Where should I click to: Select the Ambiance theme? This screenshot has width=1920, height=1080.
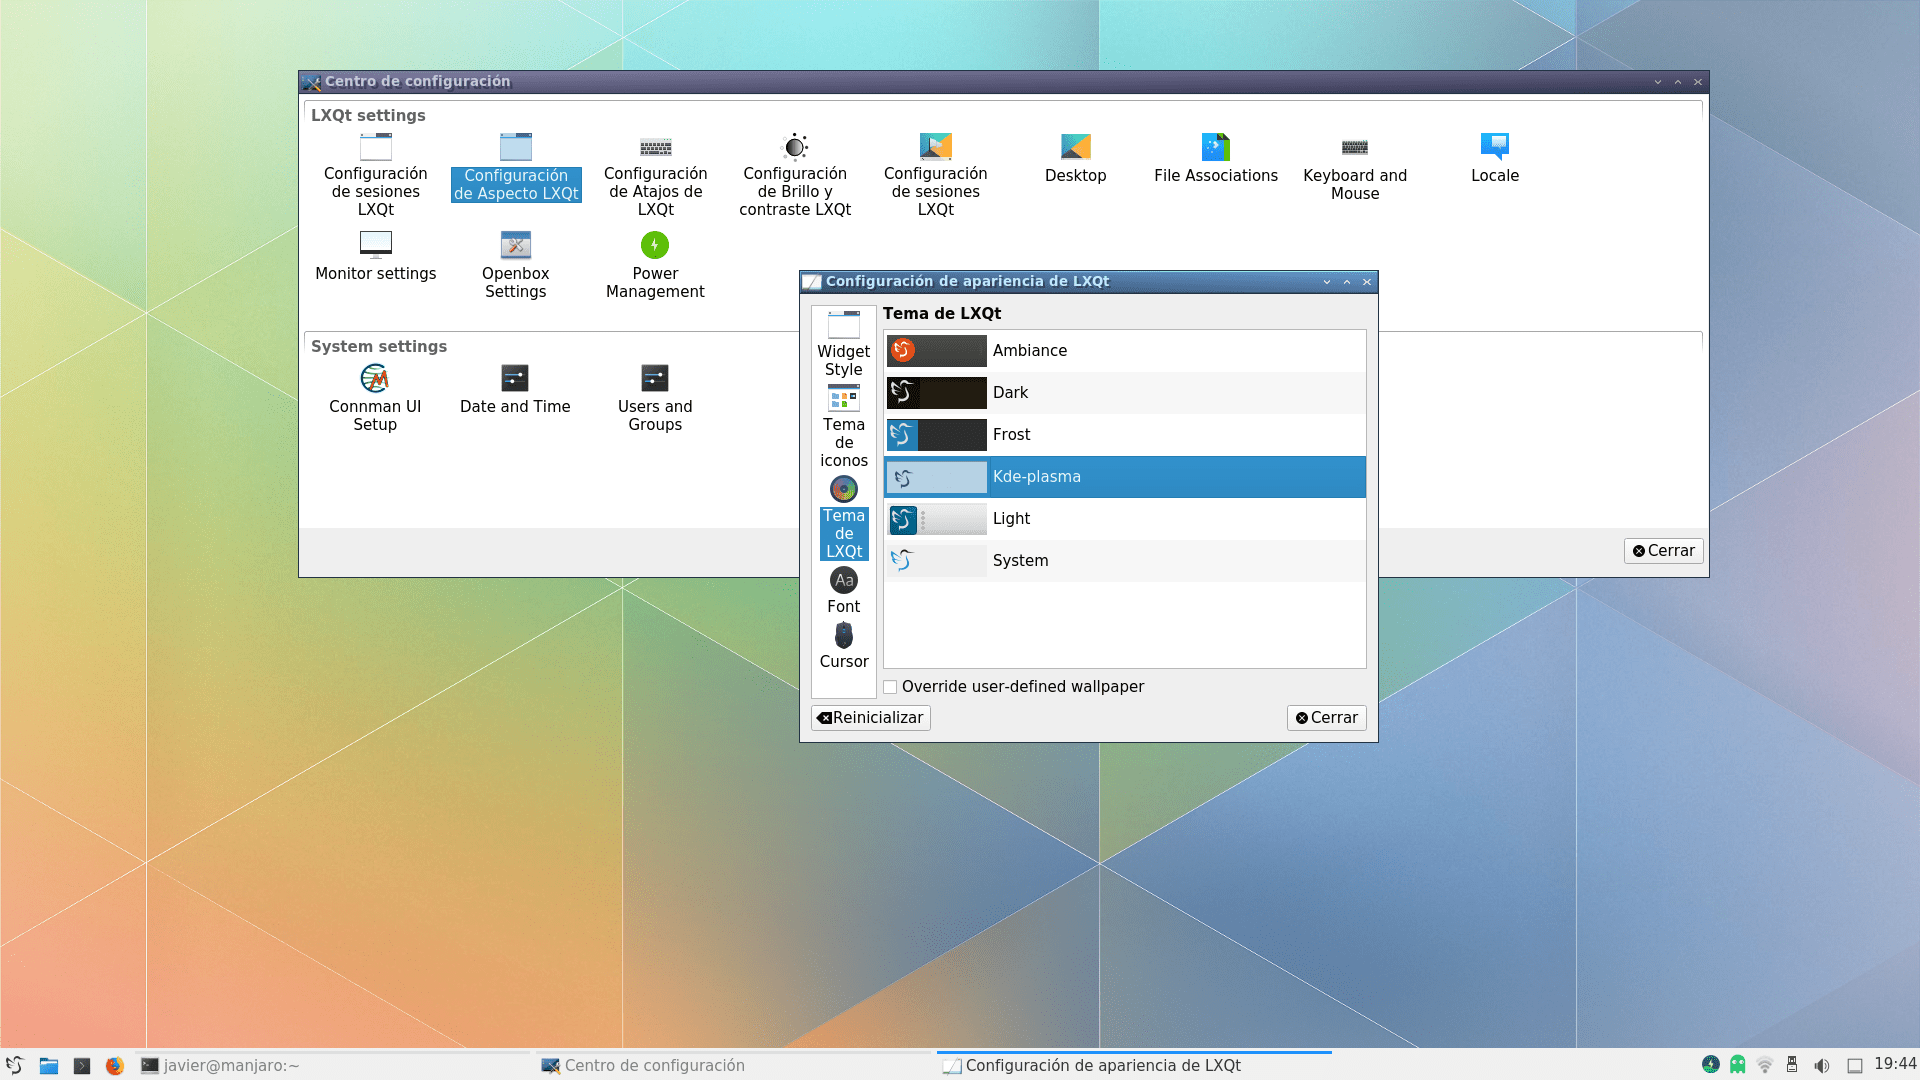pyautogui.click(x=1125, y=351)
